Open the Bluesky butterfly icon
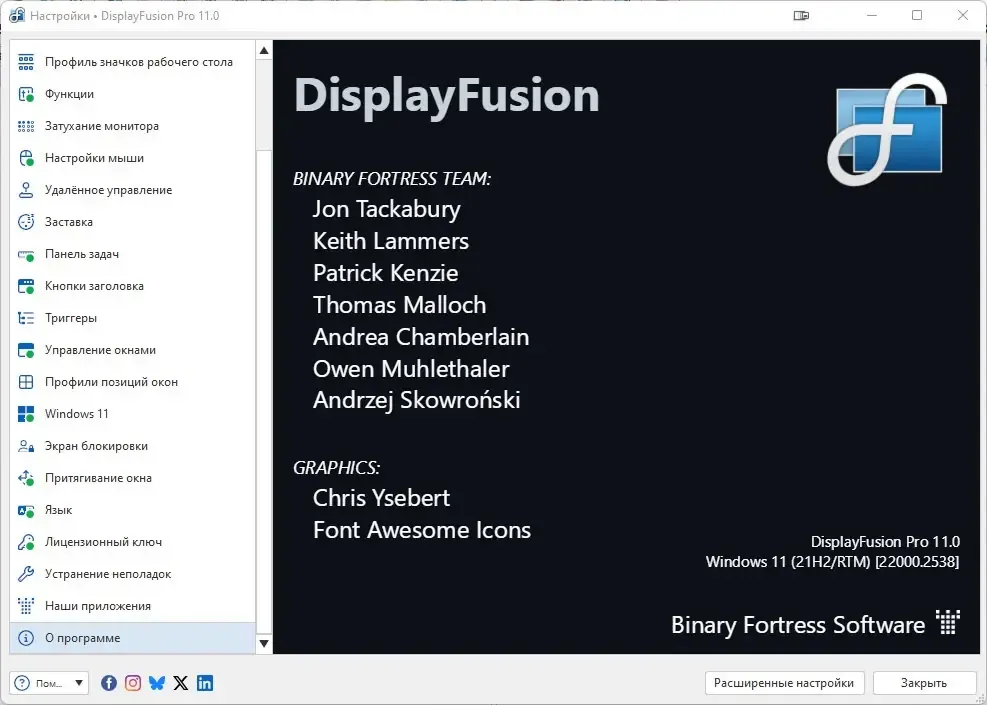 click(x=157, y=683)
